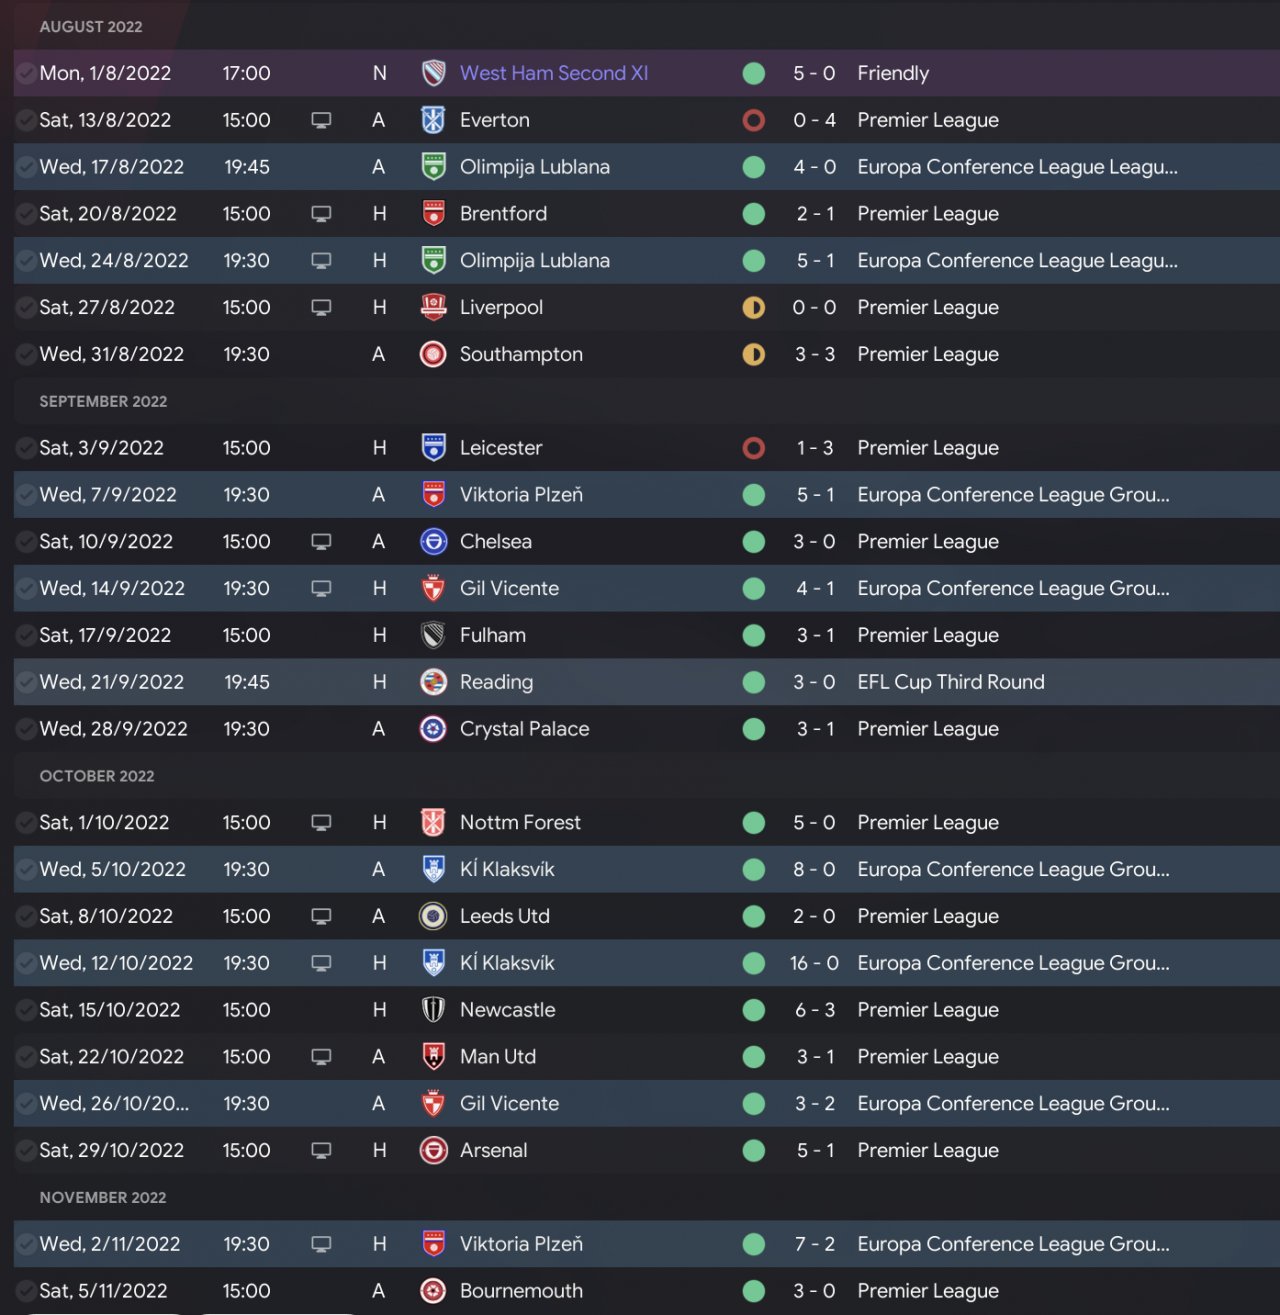1280x1315 pixels.
Task: Click the Liverpool club badge icon
Action: (433, 307)
